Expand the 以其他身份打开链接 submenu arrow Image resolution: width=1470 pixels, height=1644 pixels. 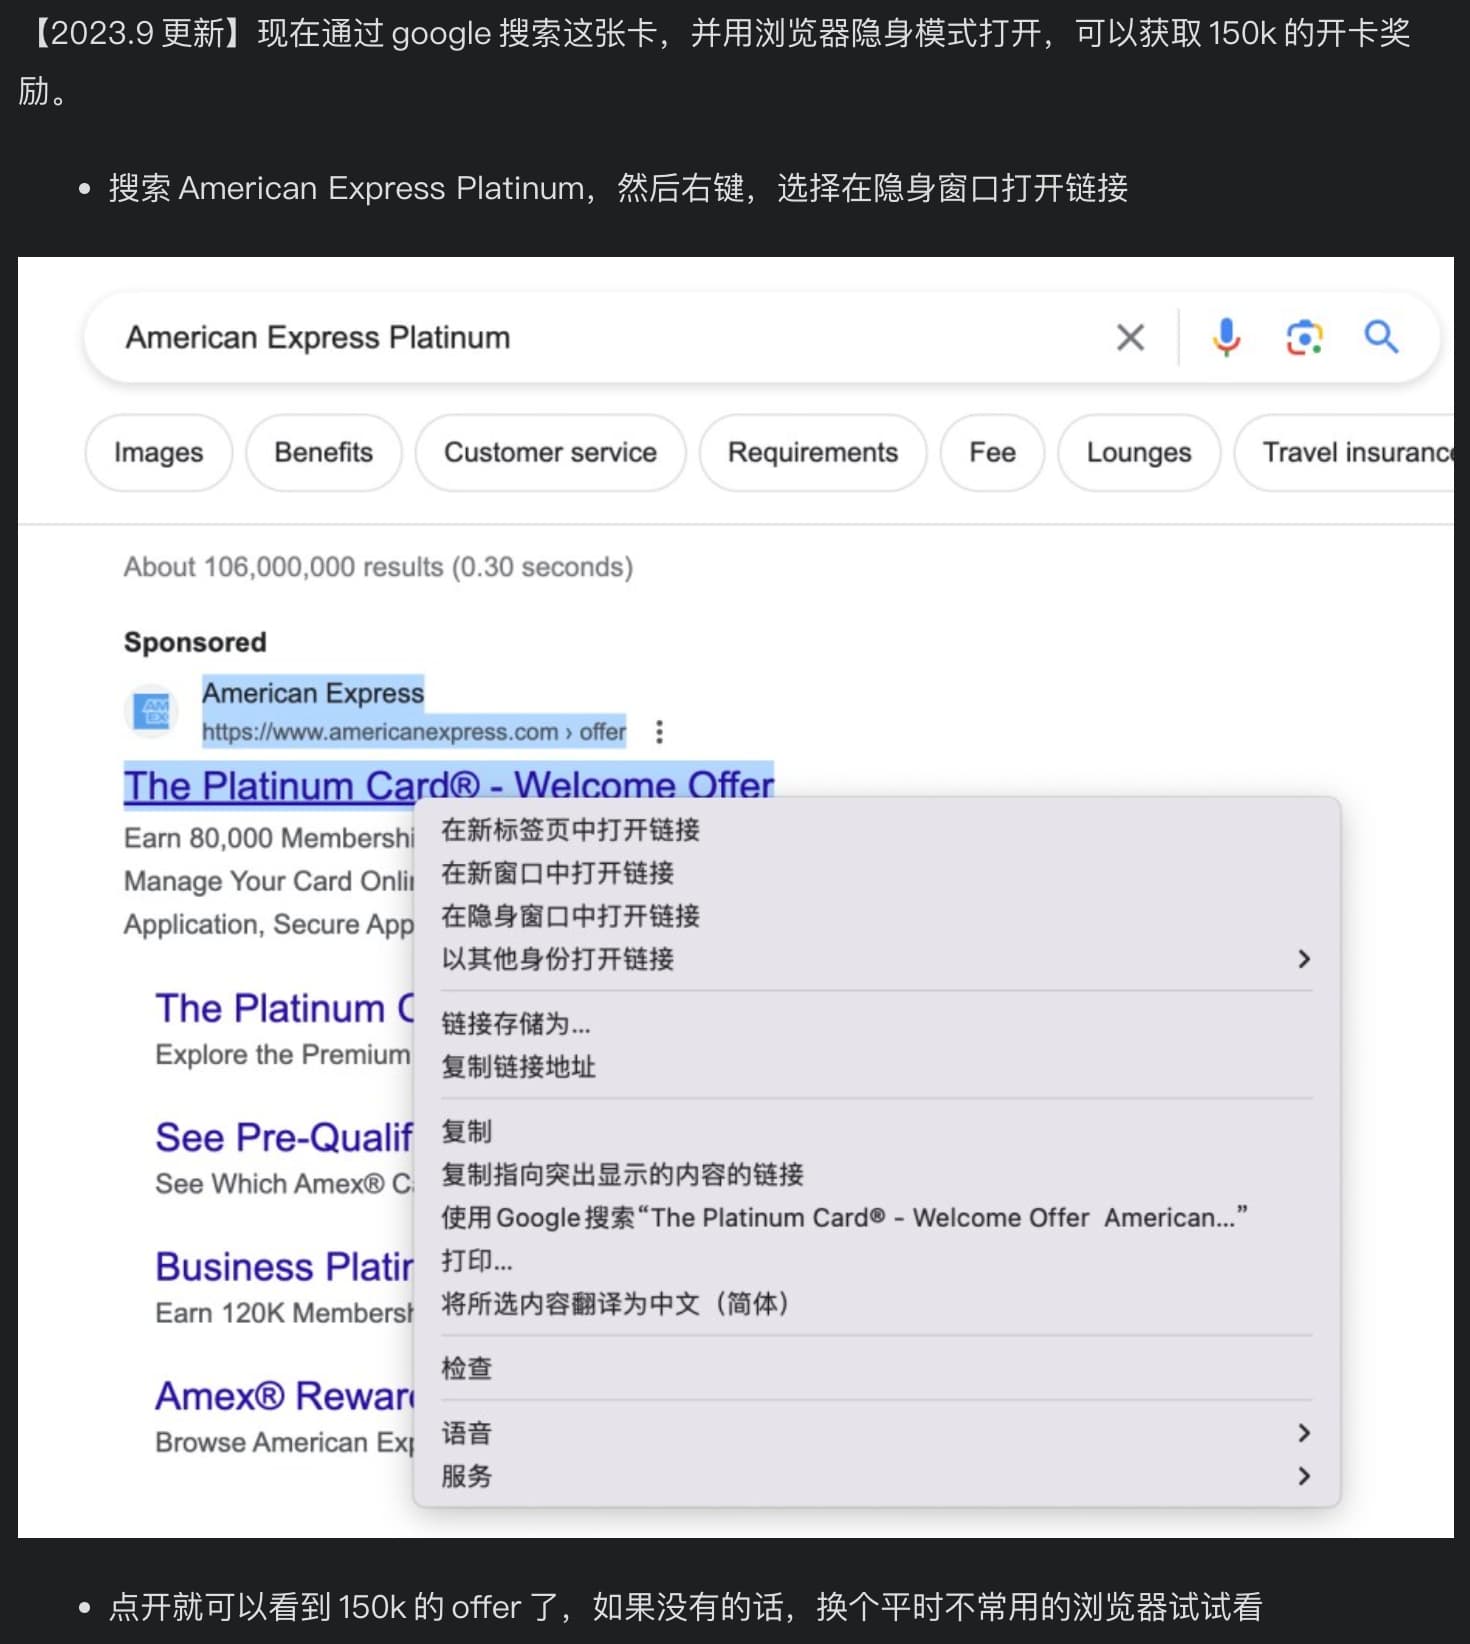point(1304,959)
